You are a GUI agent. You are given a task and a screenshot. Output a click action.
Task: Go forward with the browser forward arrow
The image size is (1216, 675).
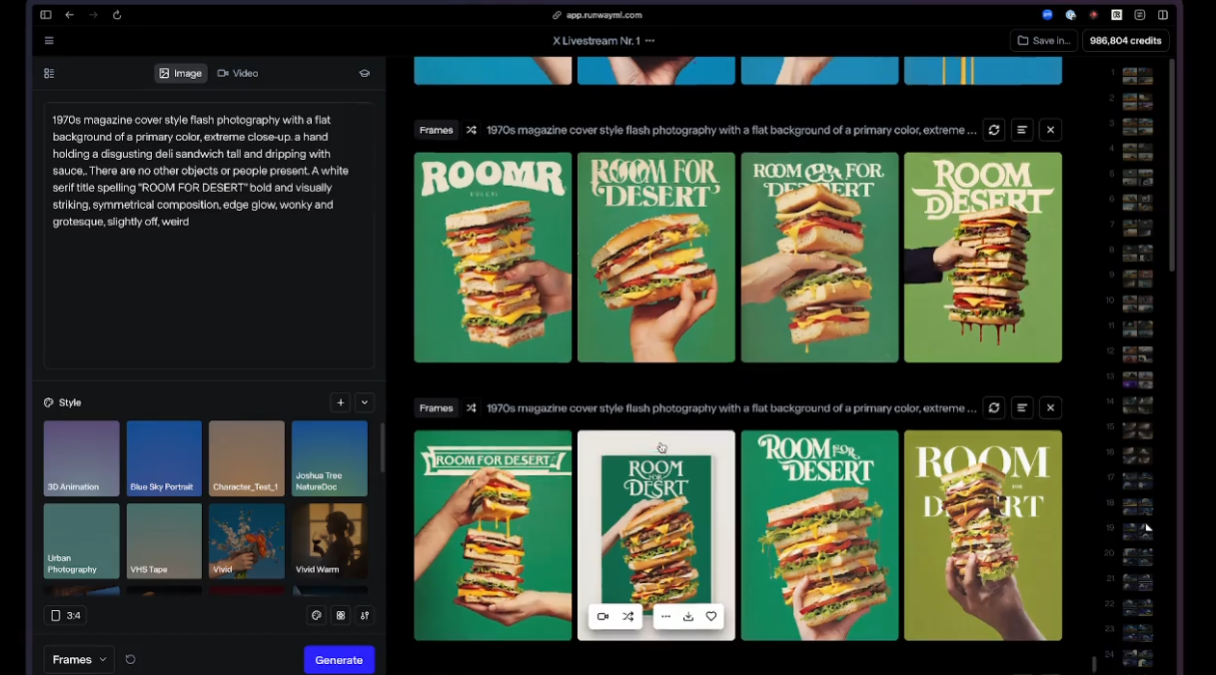click(x=93, y=15)
